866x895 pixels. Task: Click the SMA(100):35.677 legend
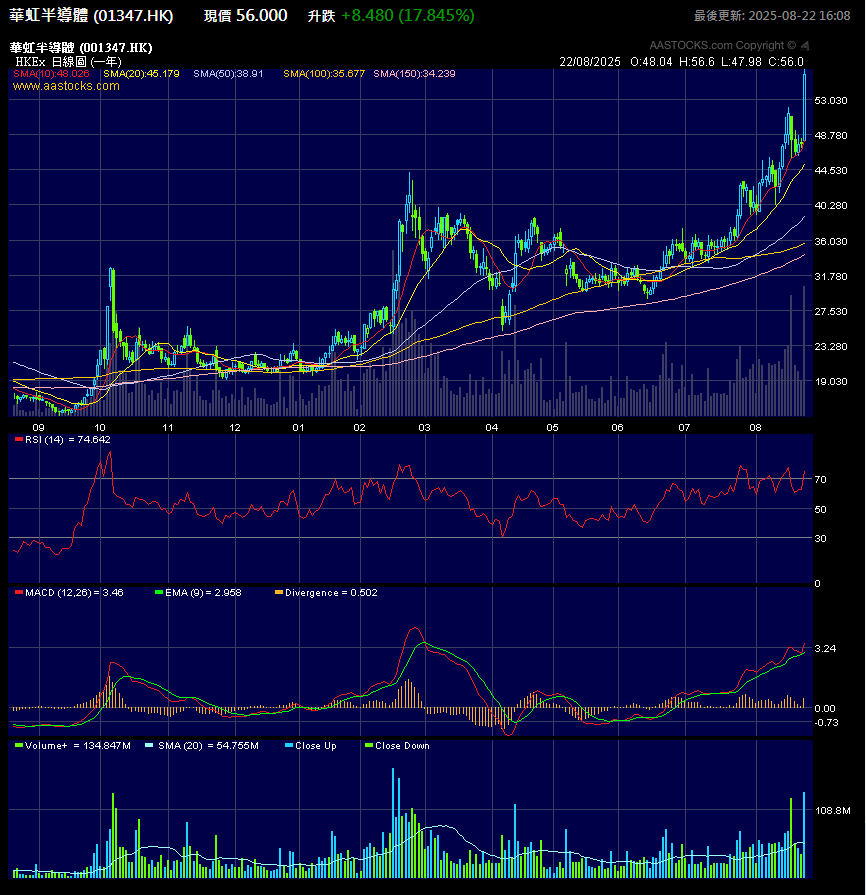coord(324,74)
